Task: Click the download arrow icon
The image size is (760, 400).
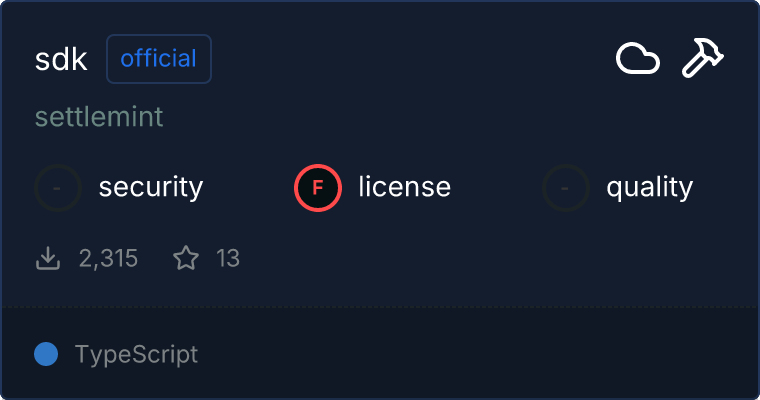Action: point(48,259)
